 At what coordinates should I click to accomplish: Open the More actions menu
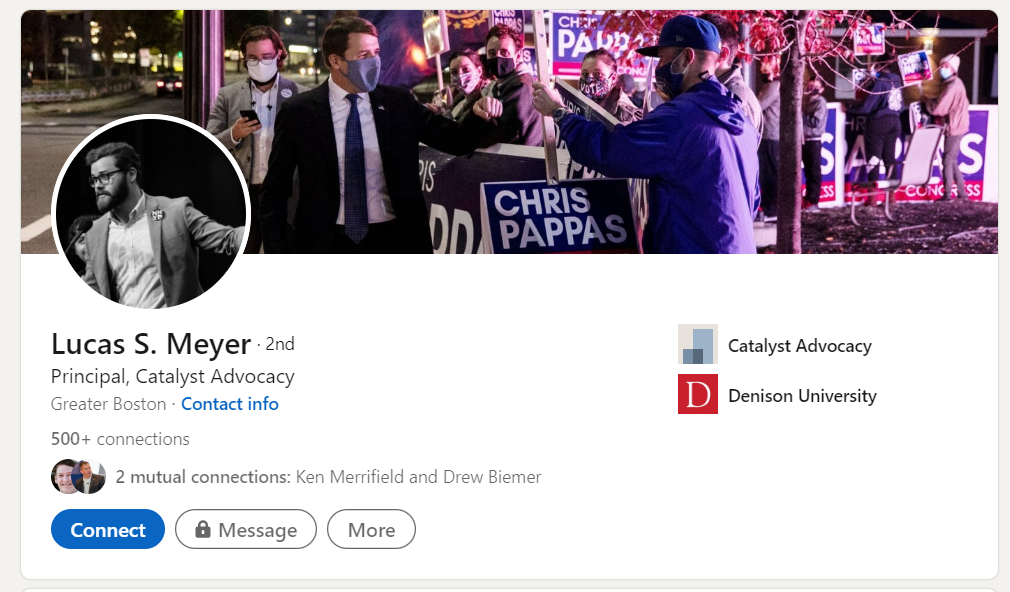(371, 529)
